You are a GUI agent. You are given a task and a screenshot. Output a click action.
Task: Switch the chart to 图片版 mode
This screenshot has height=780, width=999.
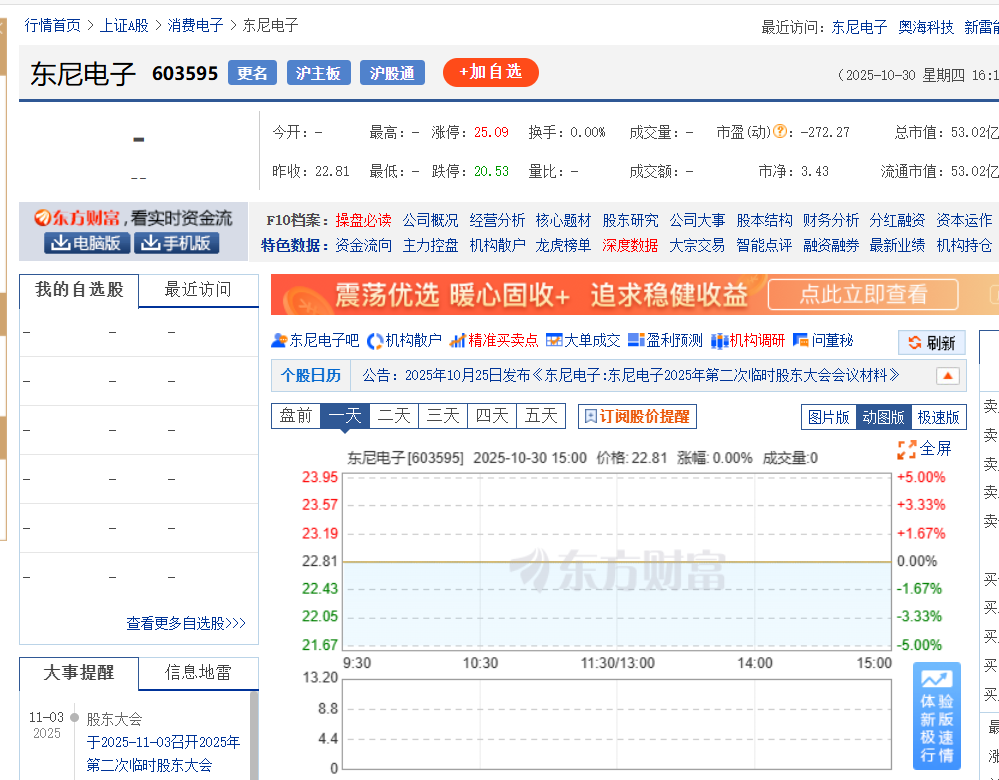pyautogui.click(x=829, y=417)
